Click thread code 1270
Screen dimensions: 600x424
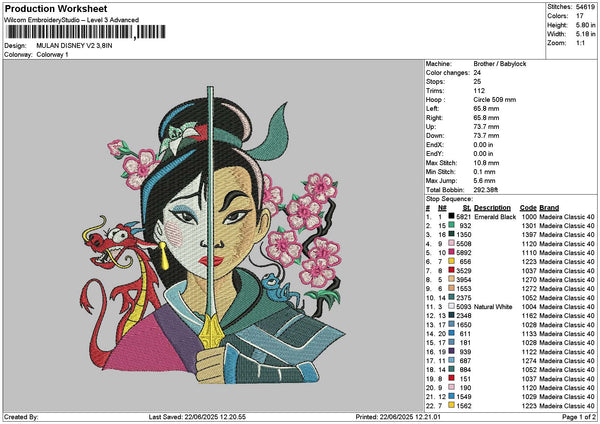click(529, 280)
